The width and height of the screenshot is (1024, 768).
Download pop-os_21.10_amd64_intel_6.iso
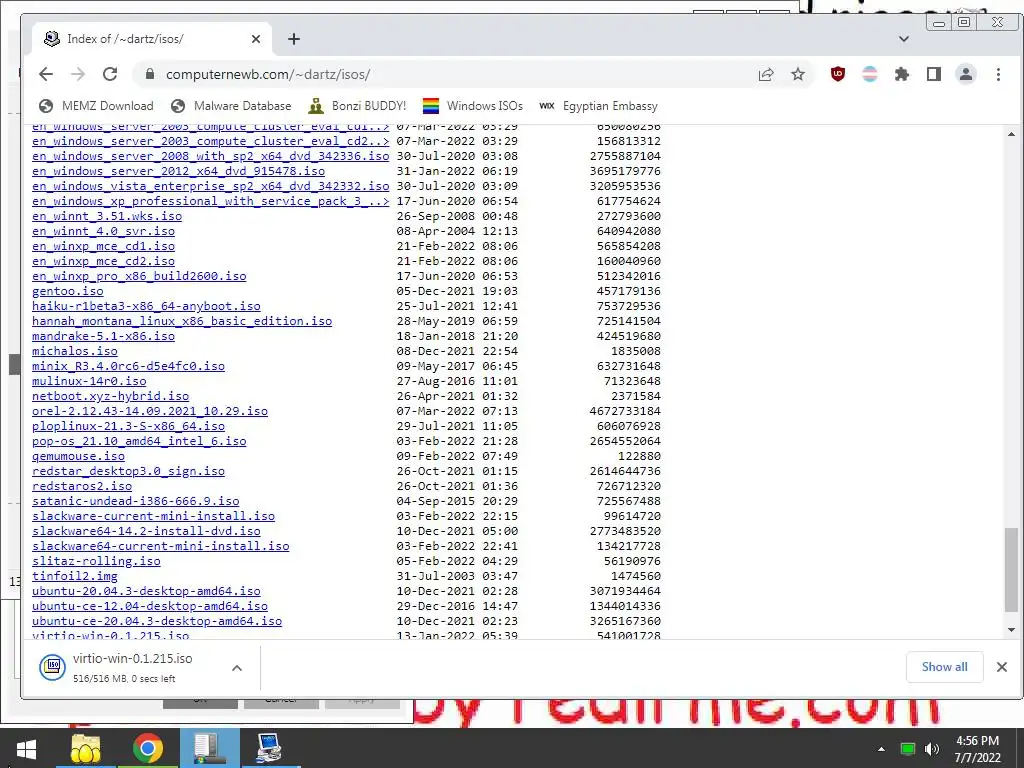click(x=139, y=441)
